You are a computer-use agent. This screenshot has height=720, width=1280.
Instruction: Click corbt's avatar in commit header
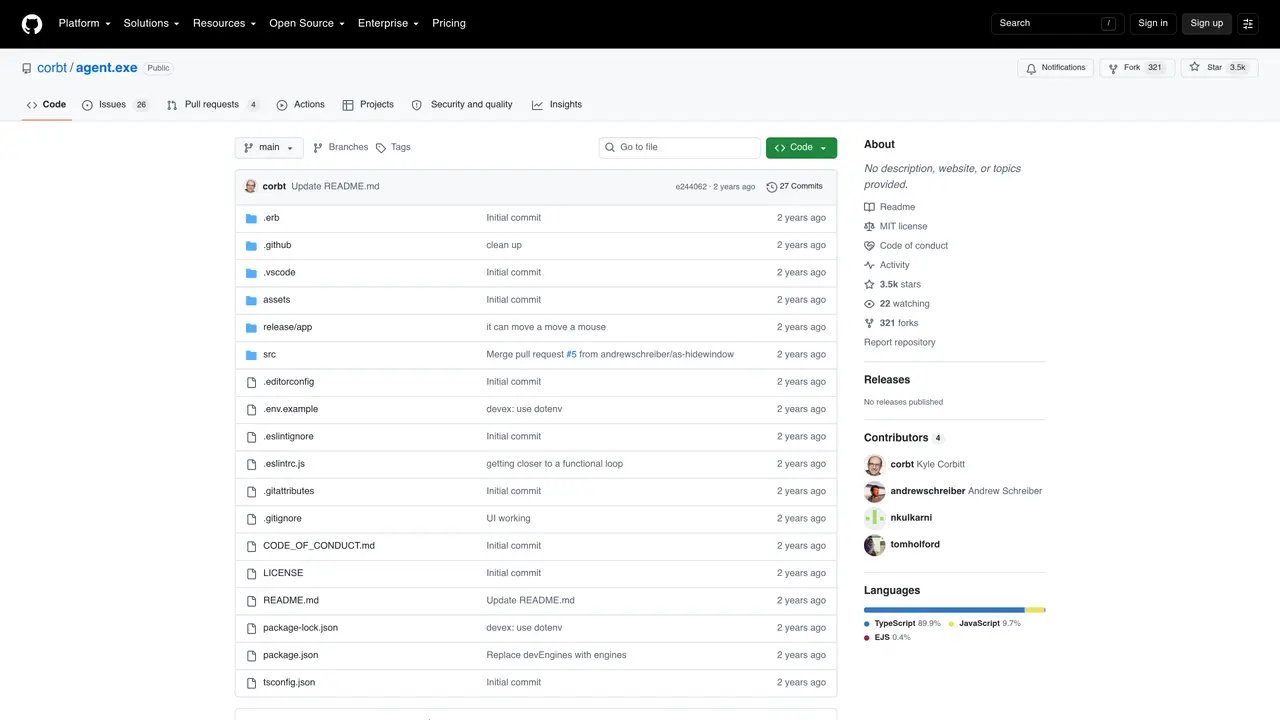click(x=251, y=187)
